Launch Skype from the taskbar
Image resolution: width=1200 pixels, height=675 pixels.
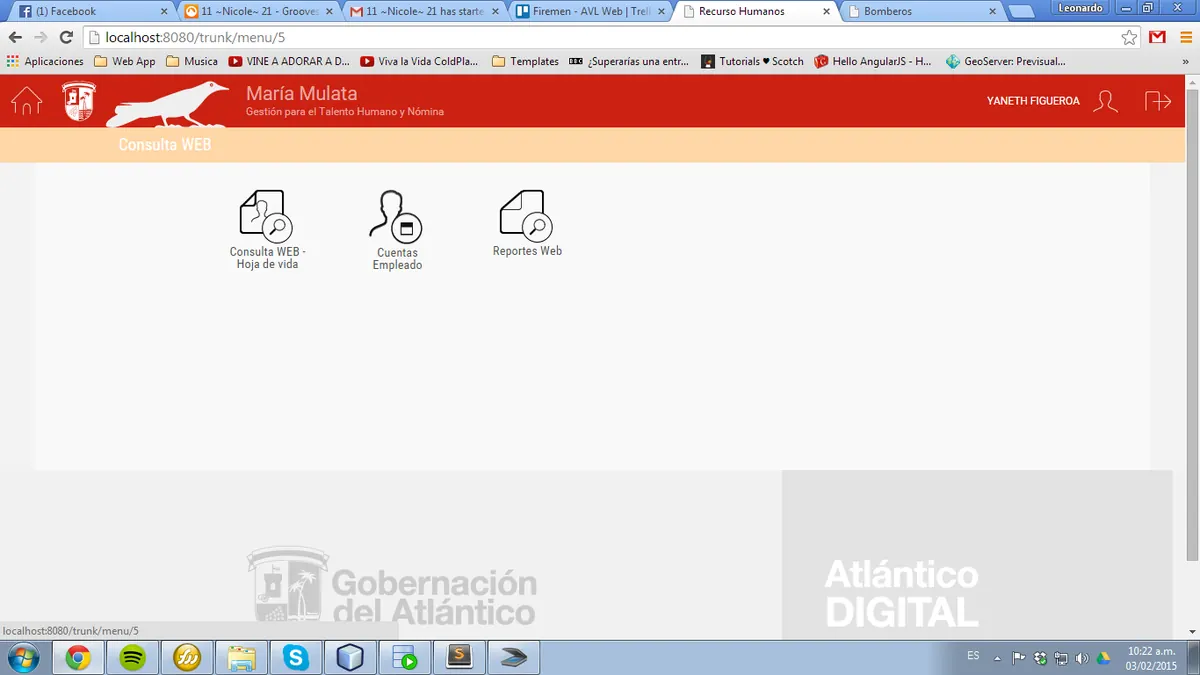point(295,658)
